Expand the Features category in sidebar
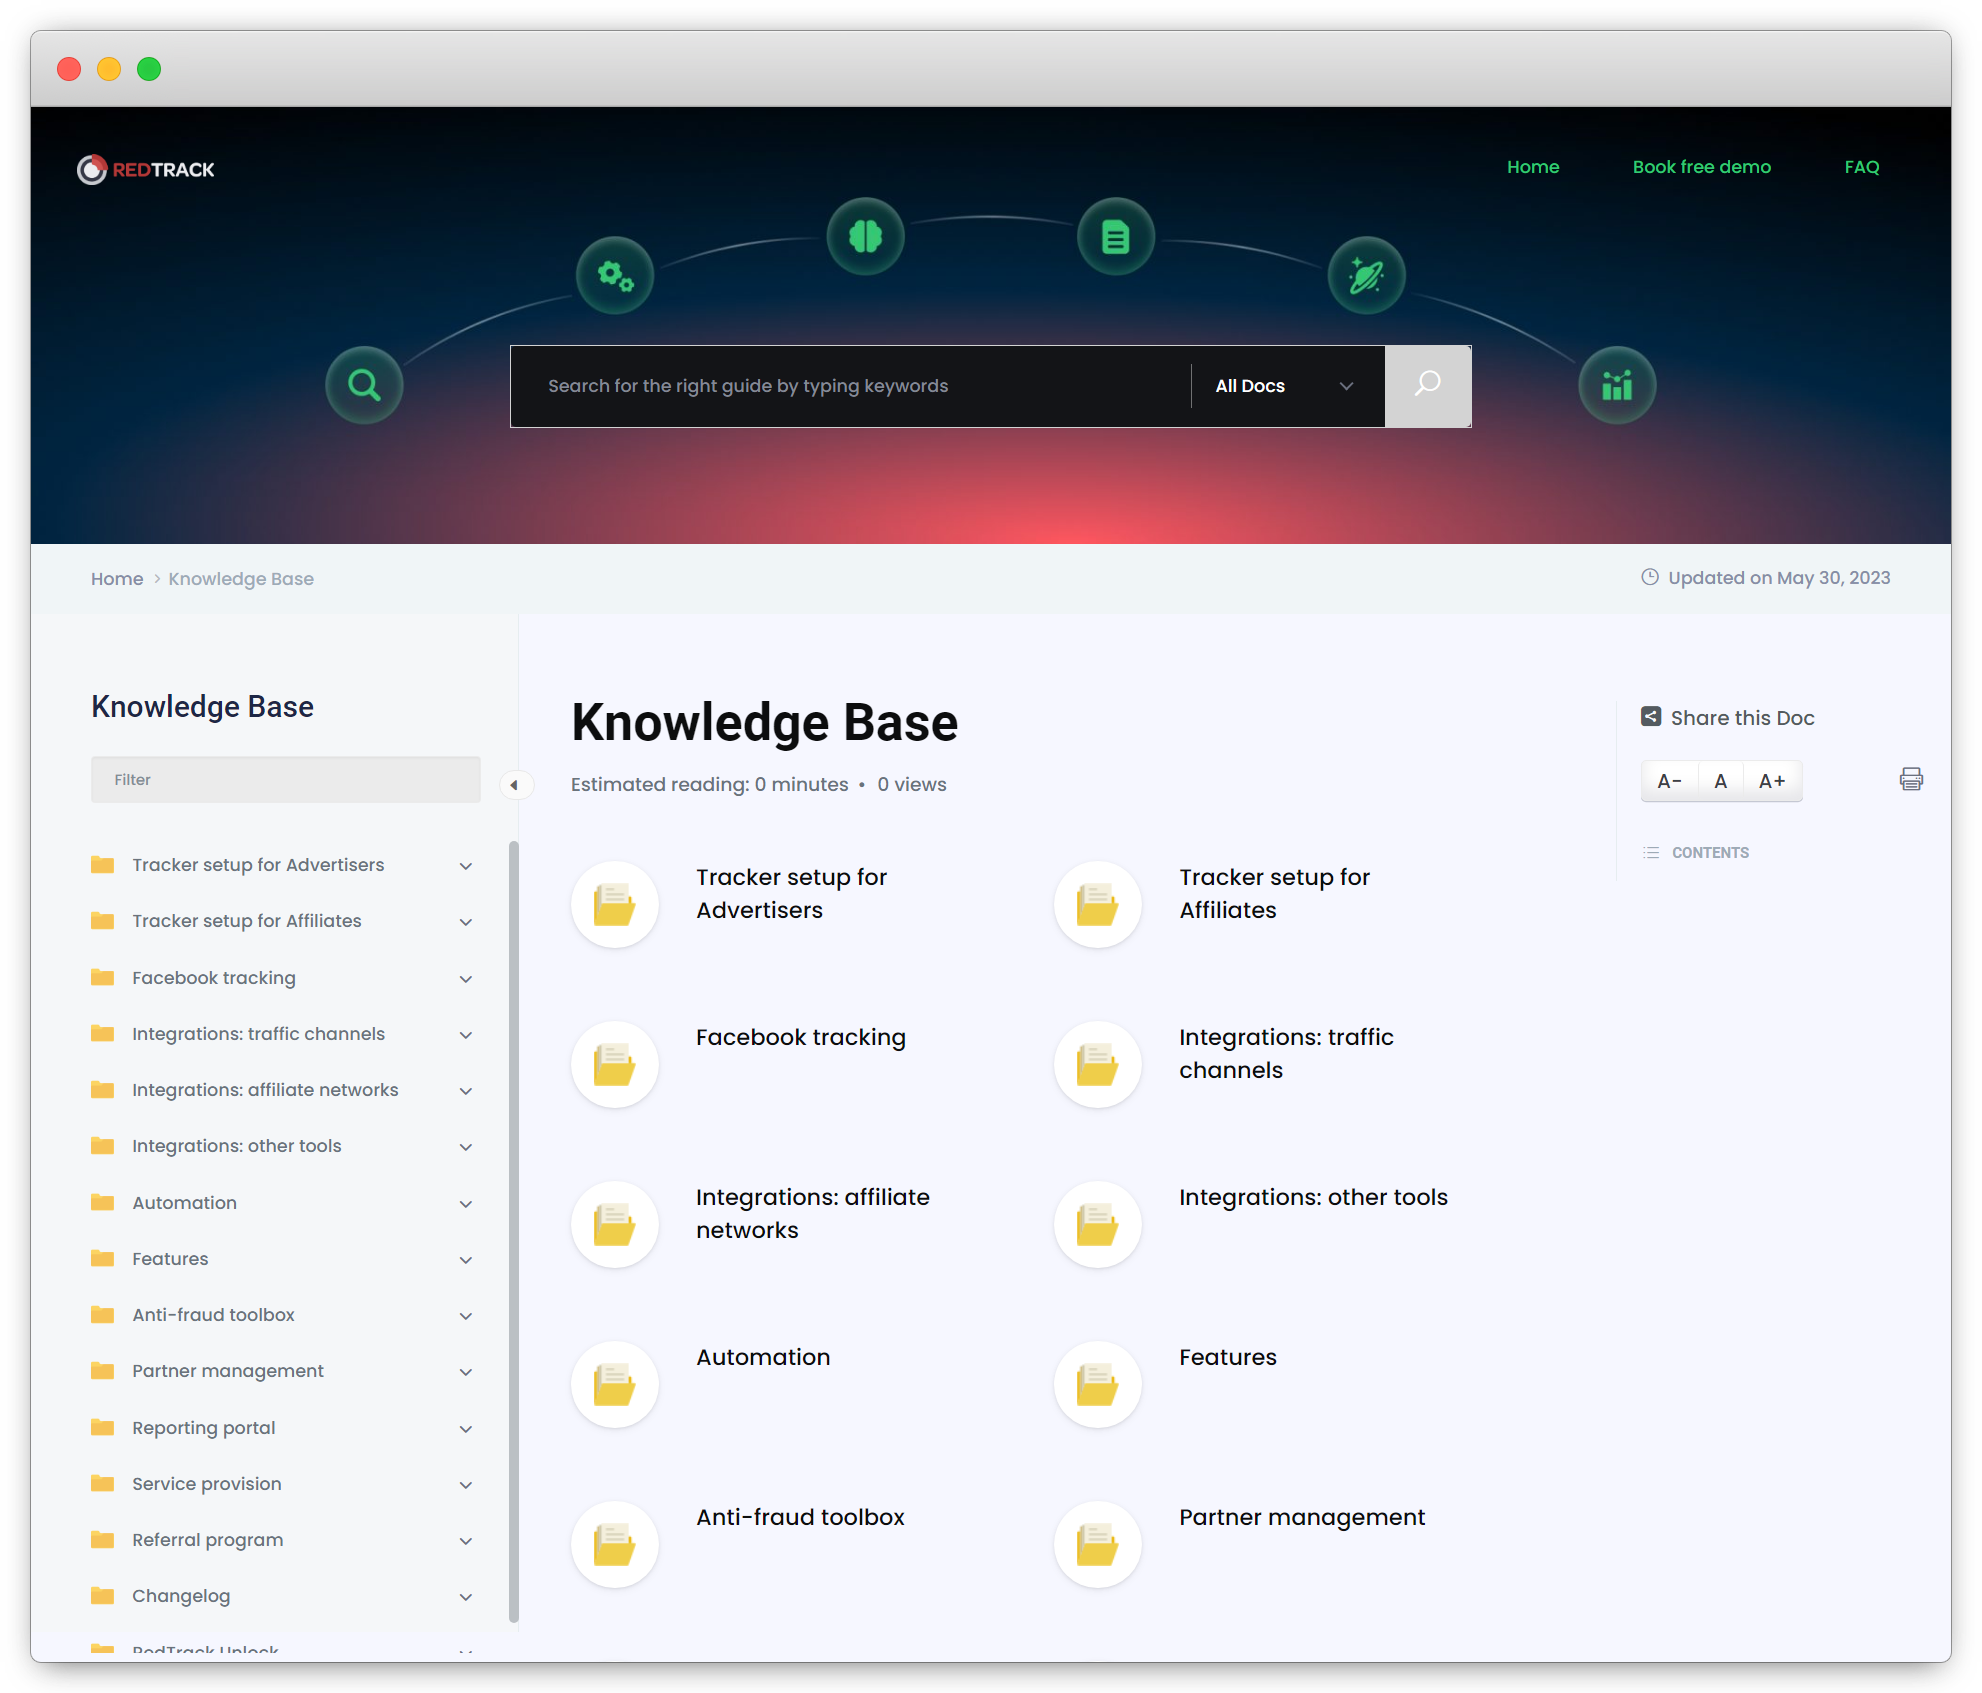Image resolution: width=1982 pixels, height=1693 pixels. click(466, 1259)
